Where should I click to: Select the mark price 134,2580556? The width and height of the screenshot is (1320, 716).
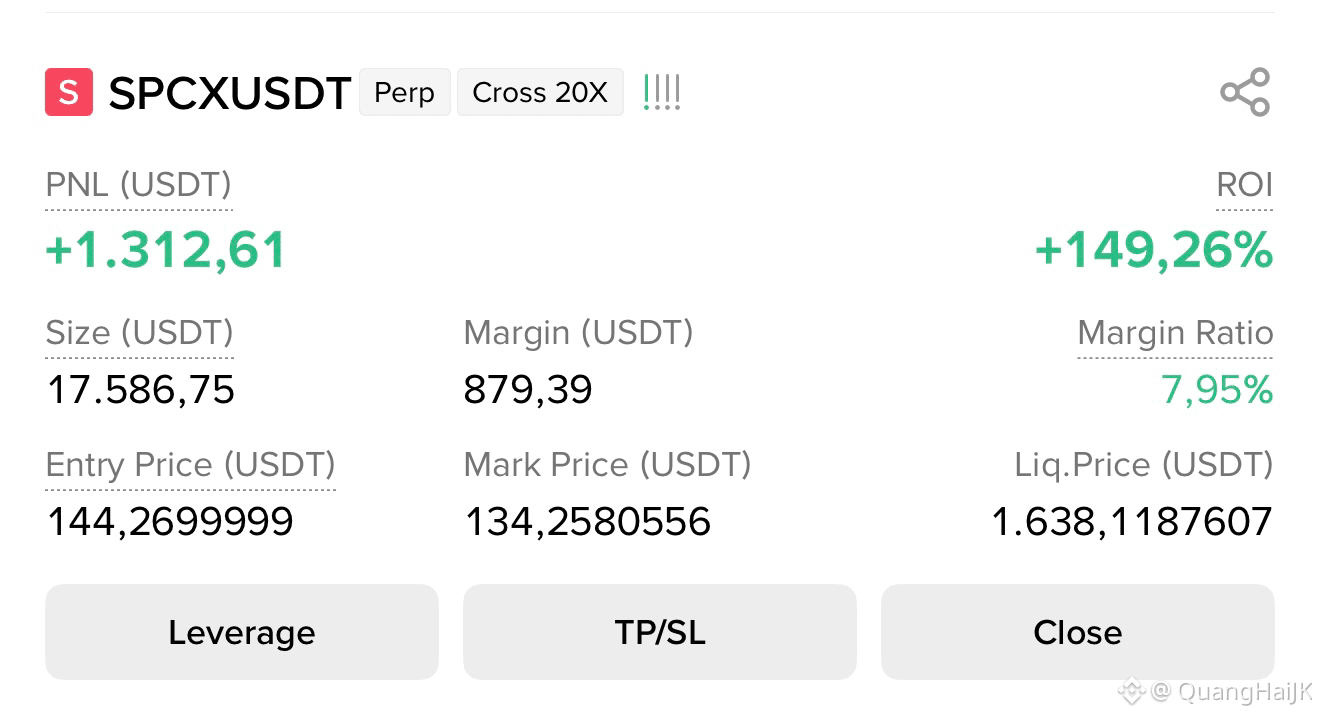click(x=588, y=522)
